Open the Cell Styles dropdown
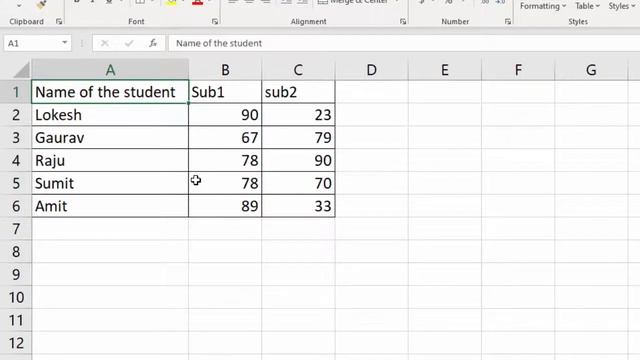The image size is (640, 360). click(x=622, y=6)
